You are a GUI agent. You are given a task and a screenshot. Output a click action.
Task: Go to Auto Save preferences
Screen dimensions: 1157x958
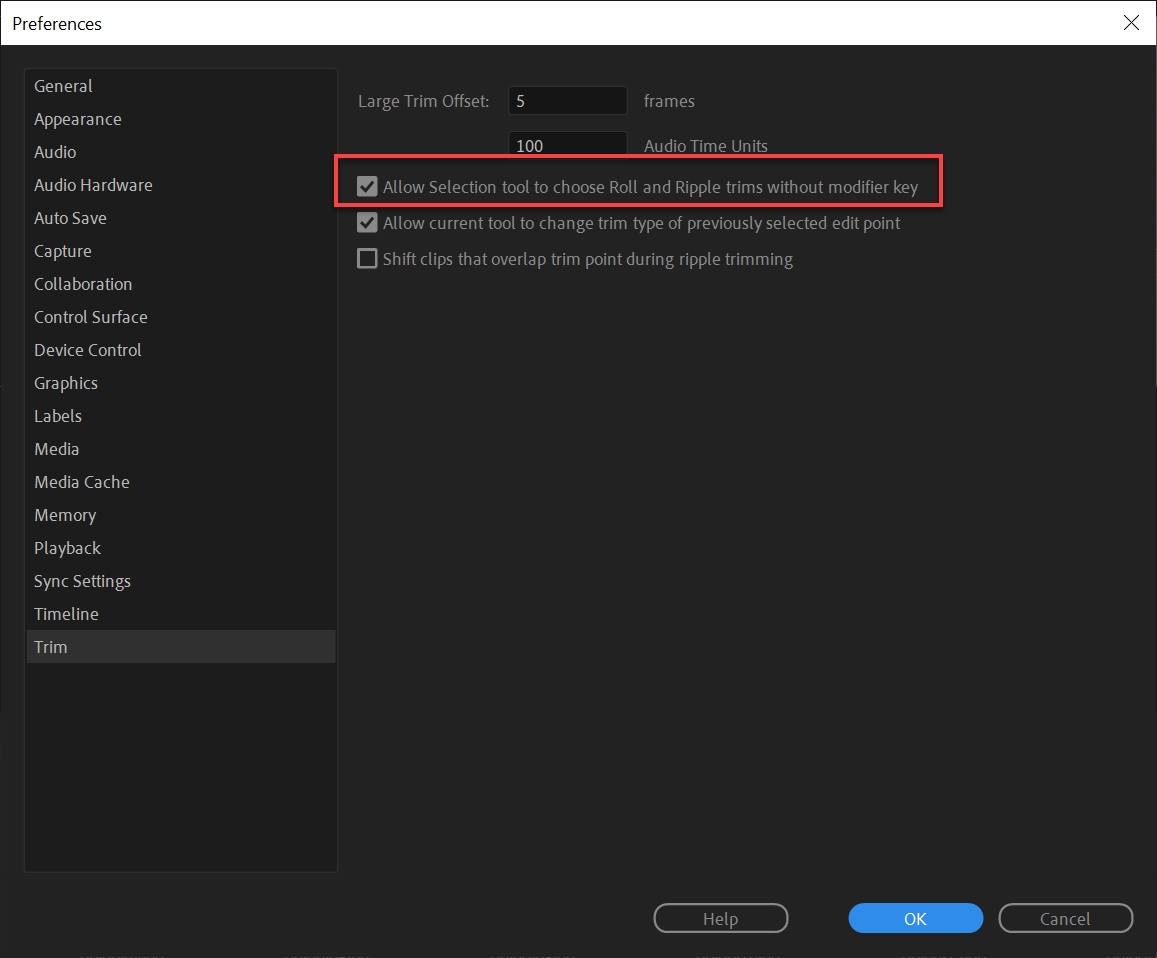pyautogui.click(x=70, y=217)
